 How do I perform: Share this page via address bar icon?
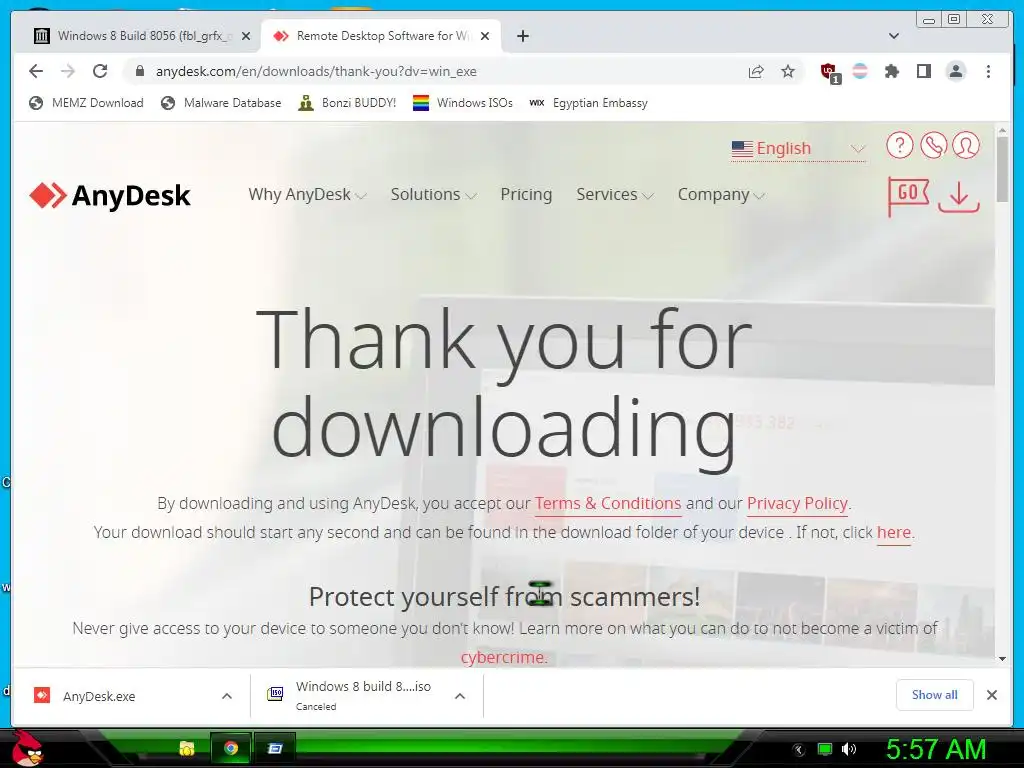tap(756, 71)
